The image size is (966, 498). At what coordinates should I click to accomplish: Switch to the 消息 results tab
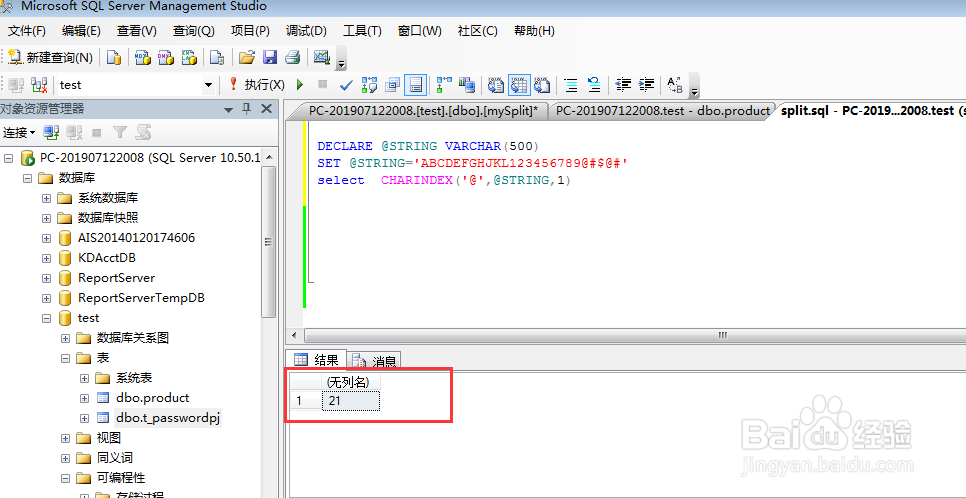pyautogui.click(x=374, y=361)
